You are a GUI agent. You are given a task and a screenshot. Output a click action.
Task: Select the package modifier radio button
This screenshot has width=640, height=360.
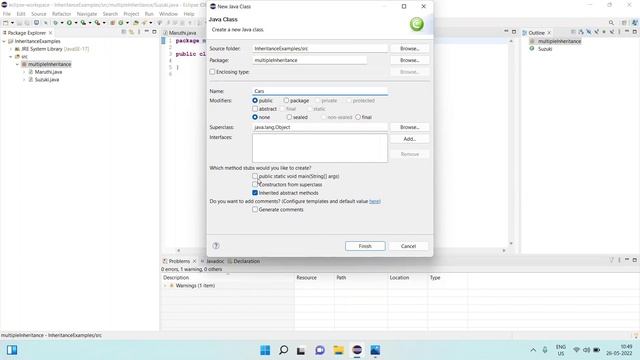click(x=286, y=100)
